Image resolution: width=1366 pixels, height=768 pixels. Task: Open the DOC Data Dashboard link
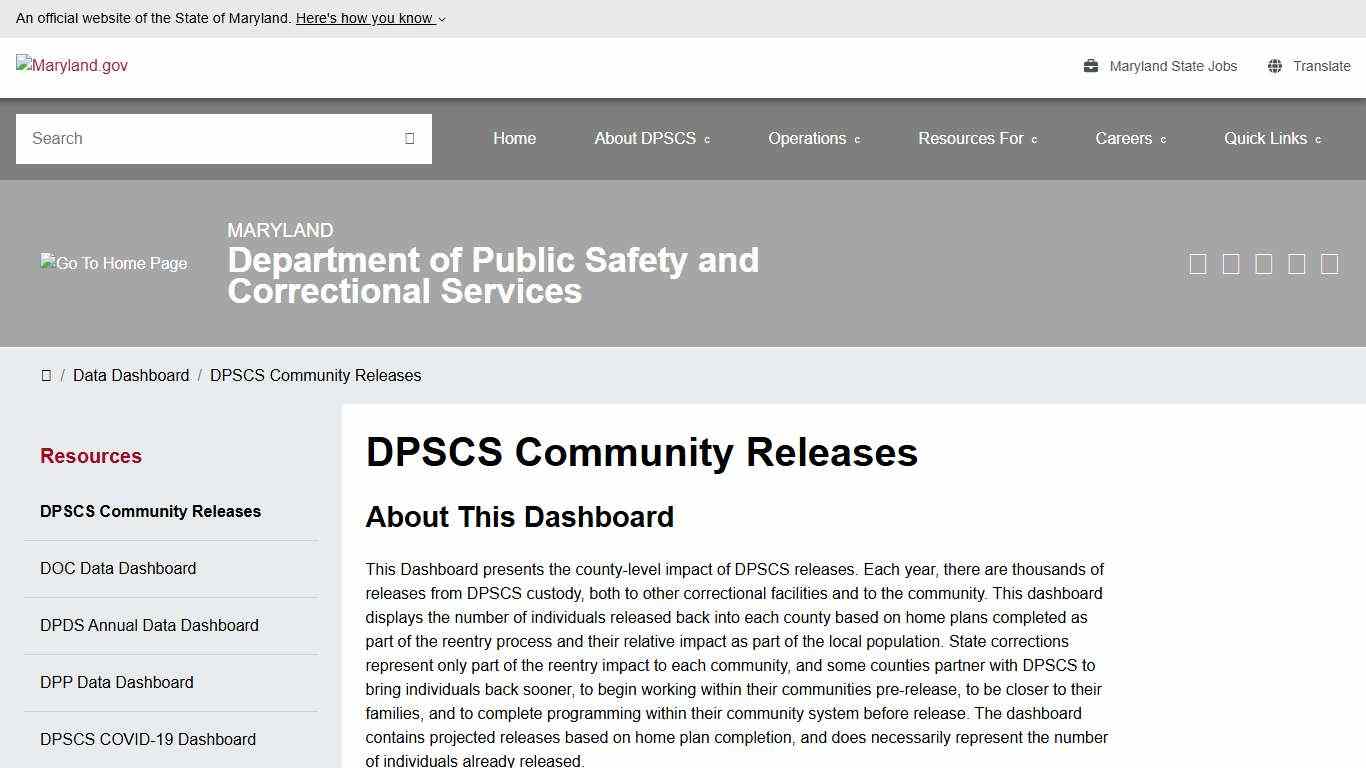(118, 568)
